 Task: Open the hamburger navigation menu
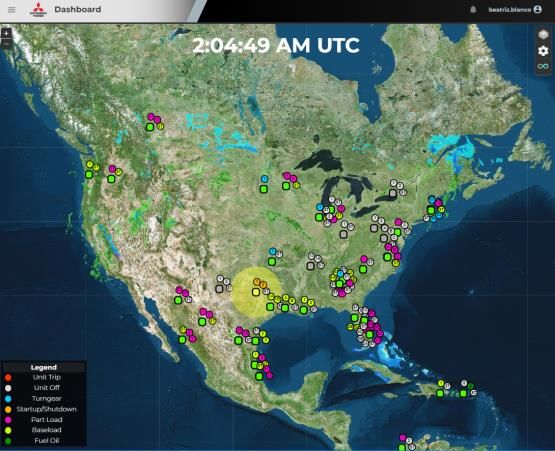pyautogui.click(x=12, y=10)
